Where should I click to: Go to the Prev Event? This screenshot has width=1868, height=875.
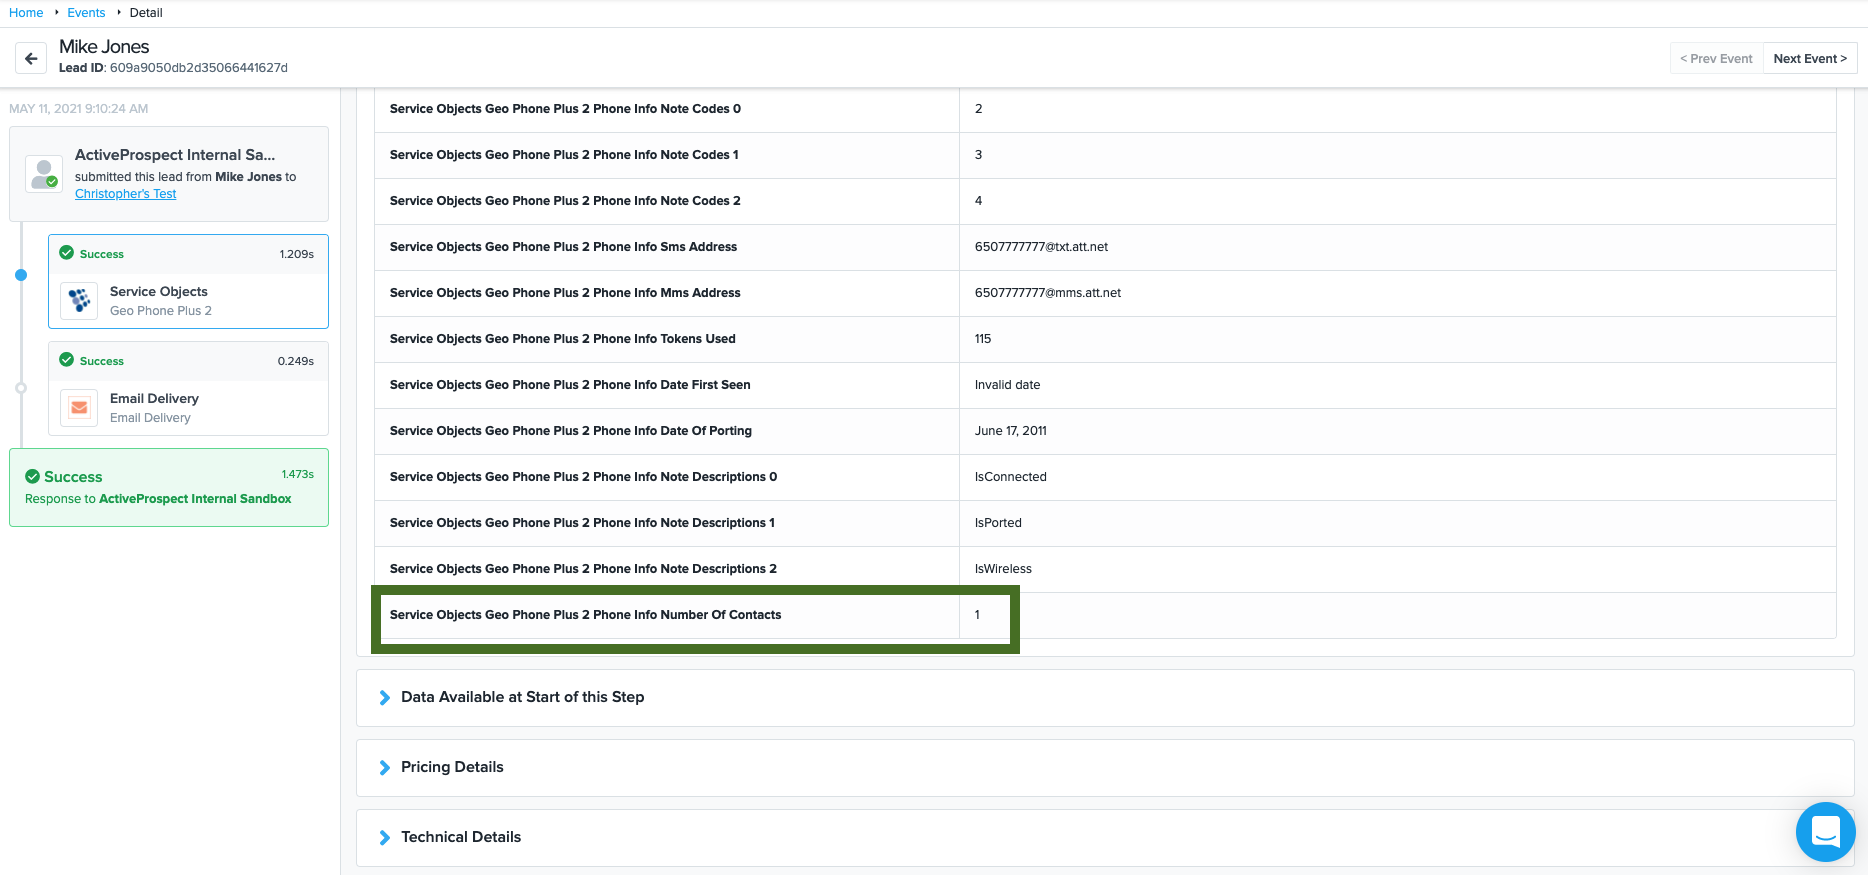pyautogui.click(x=1716, y=59)
